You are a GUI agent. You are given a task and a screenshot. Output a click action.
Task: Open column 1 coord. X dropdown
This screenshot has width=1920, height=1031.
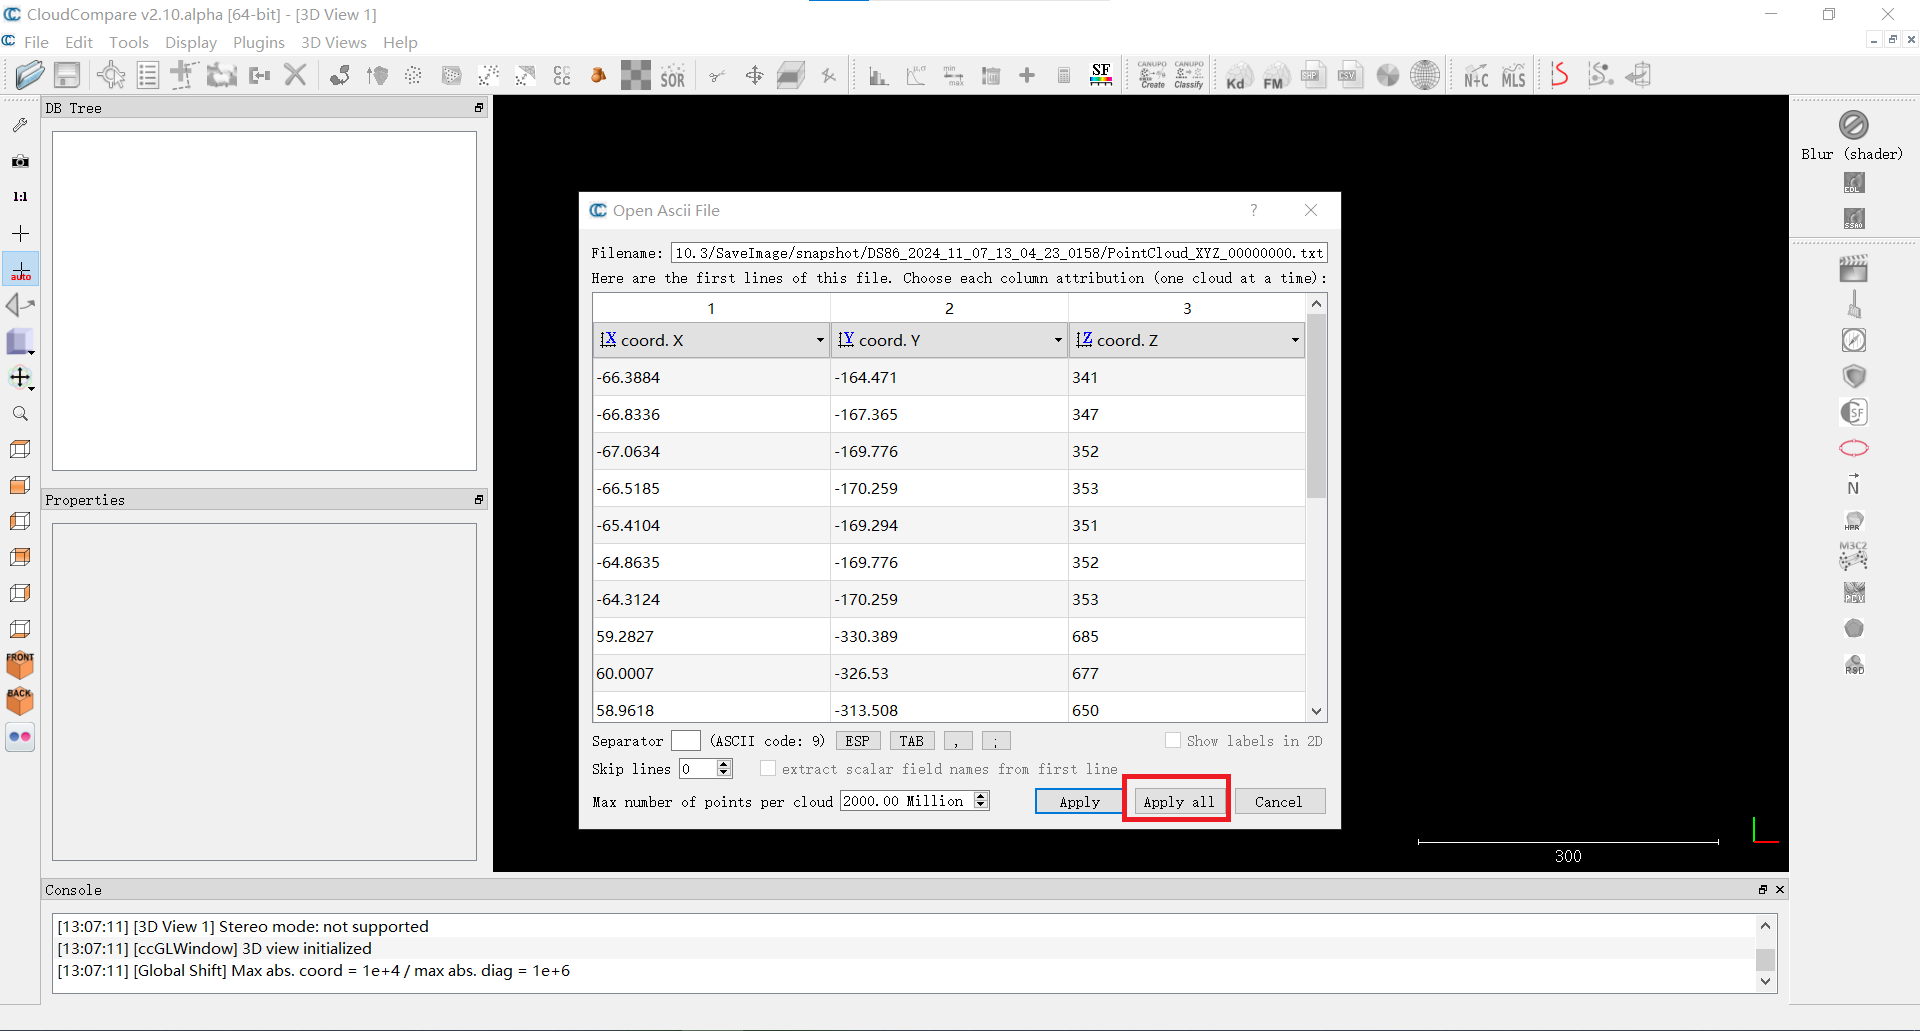pos(711,340)
